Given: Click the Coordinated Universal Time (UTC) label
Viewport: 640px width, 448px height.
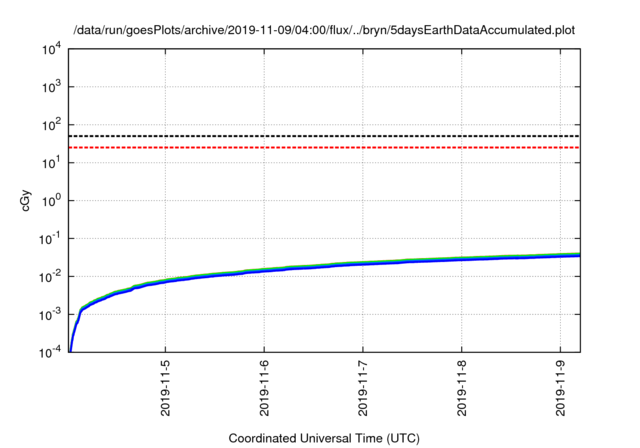Looking at the screenshot, I should pyautogui.click(x=324, y=439).
